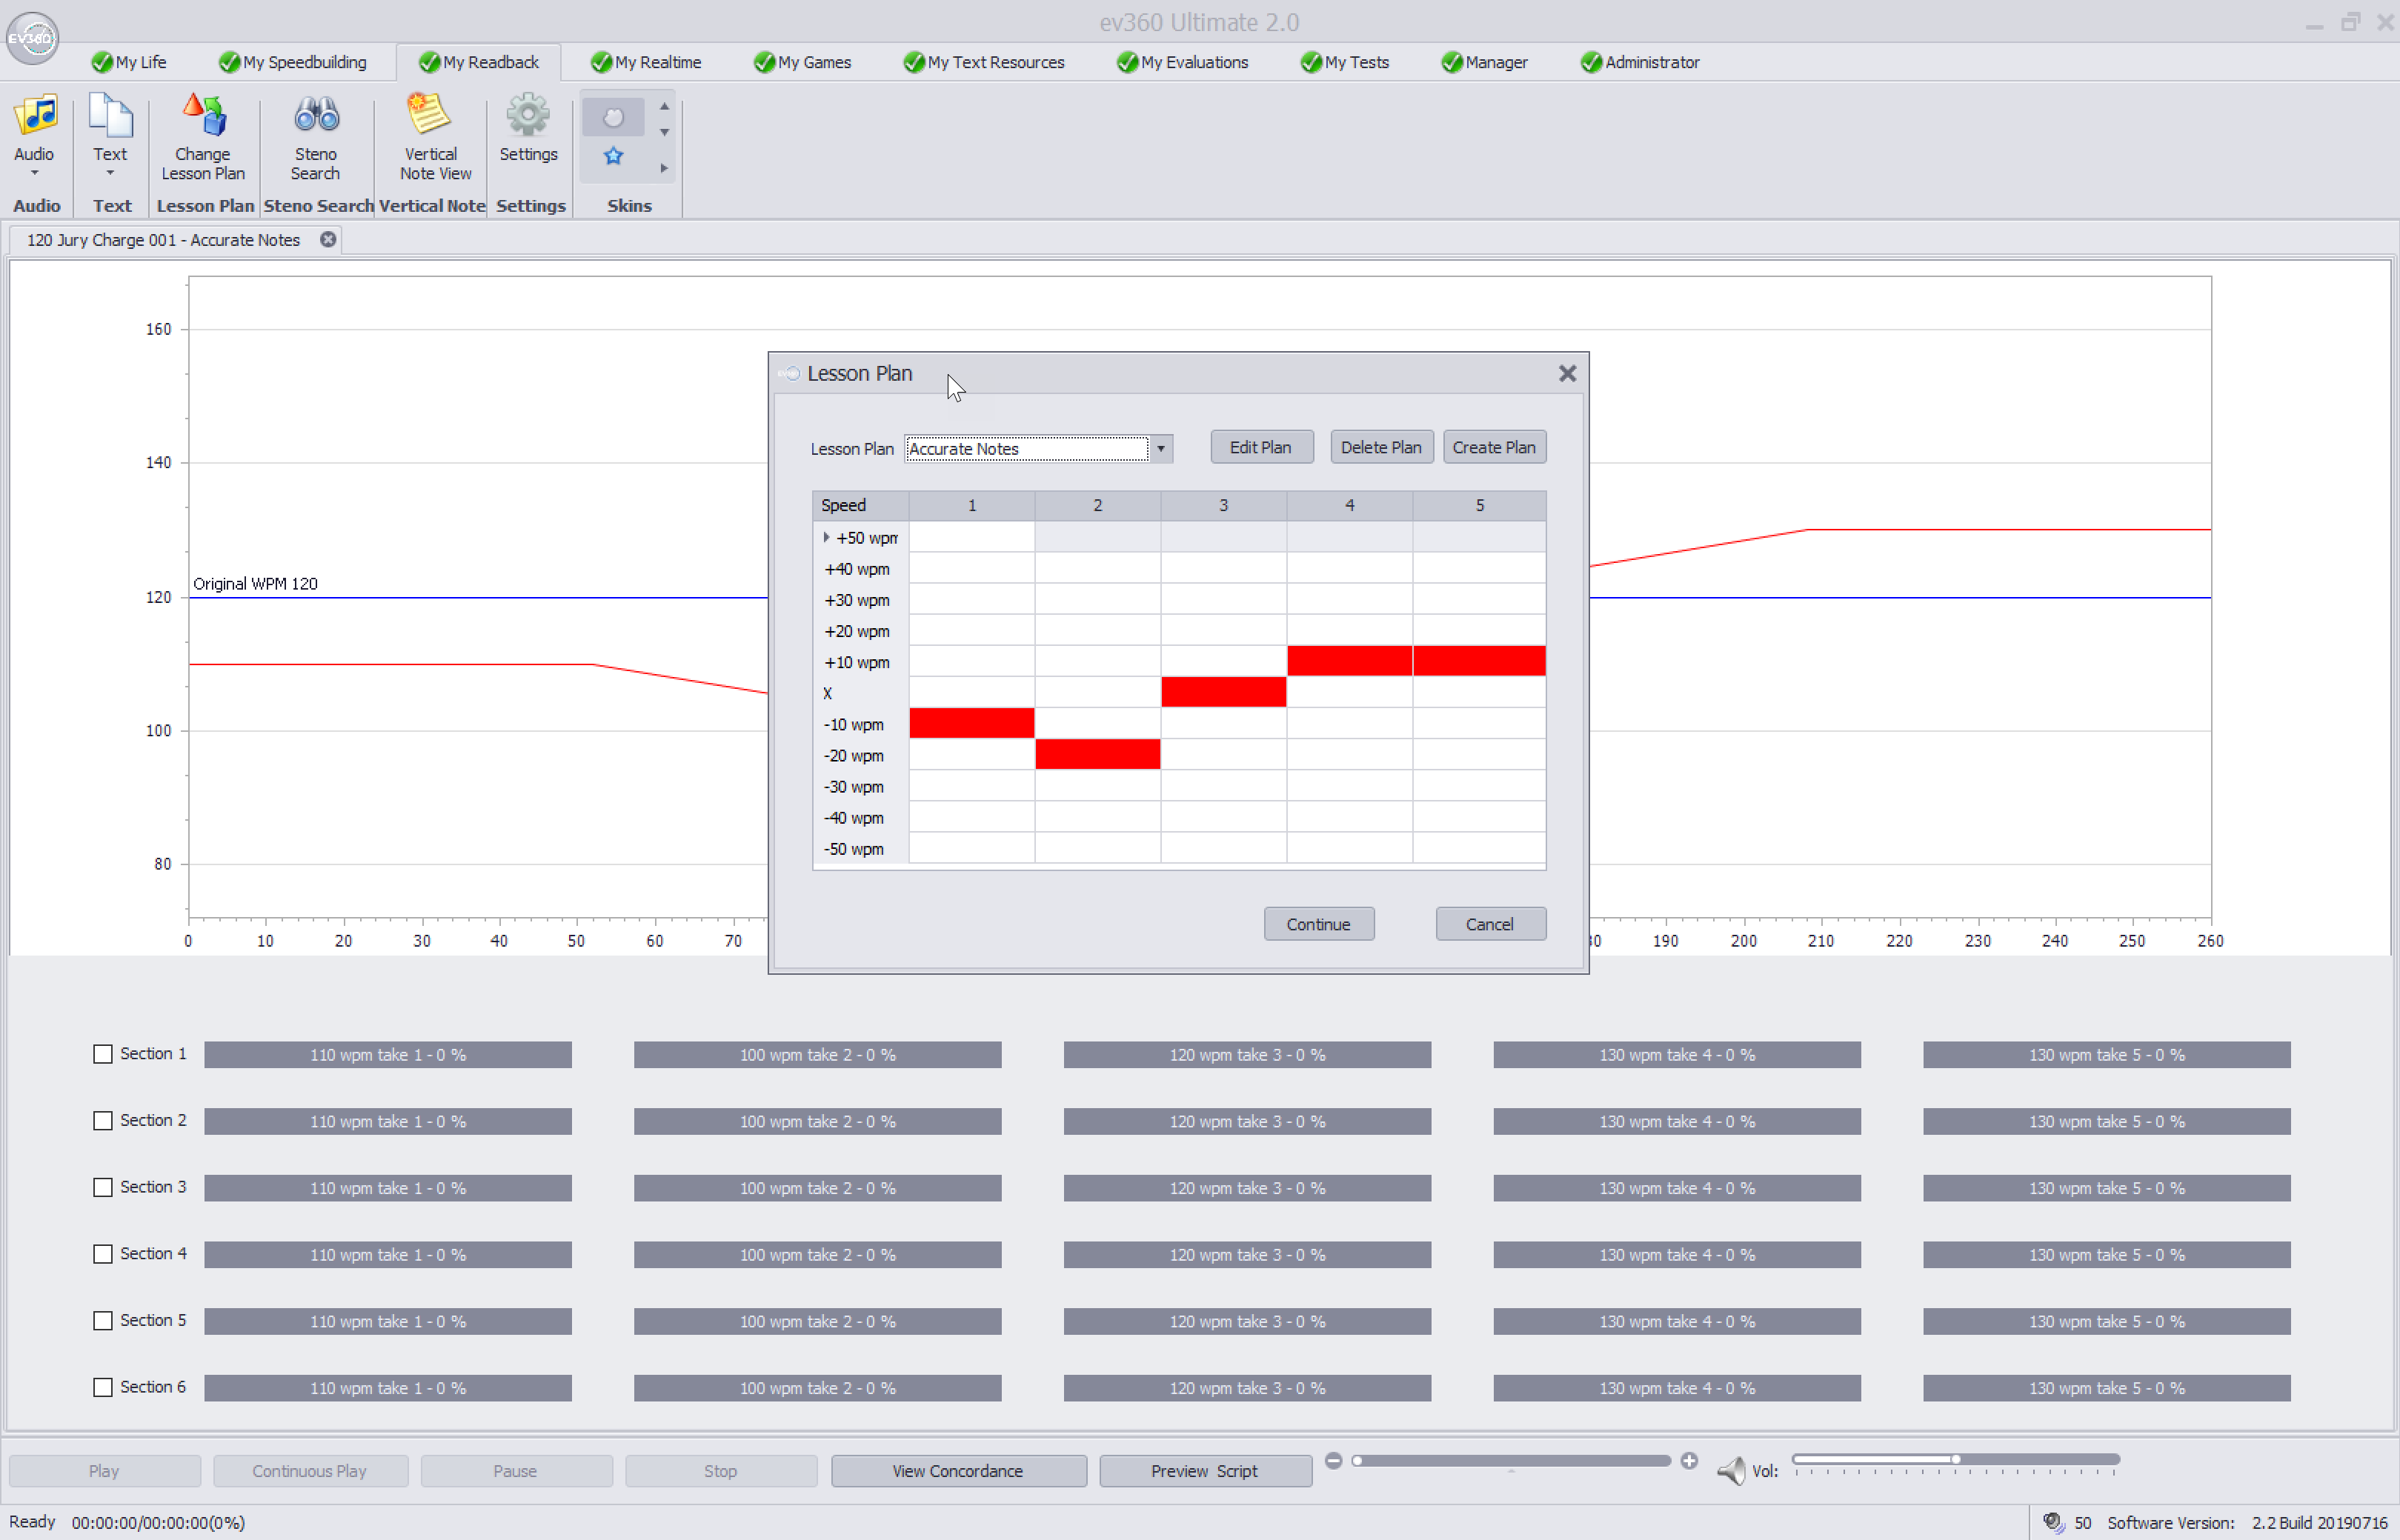Toggle Section 6 checkbox
The height and width of the screenshot is (1540, 2400).
(102, 1387)
